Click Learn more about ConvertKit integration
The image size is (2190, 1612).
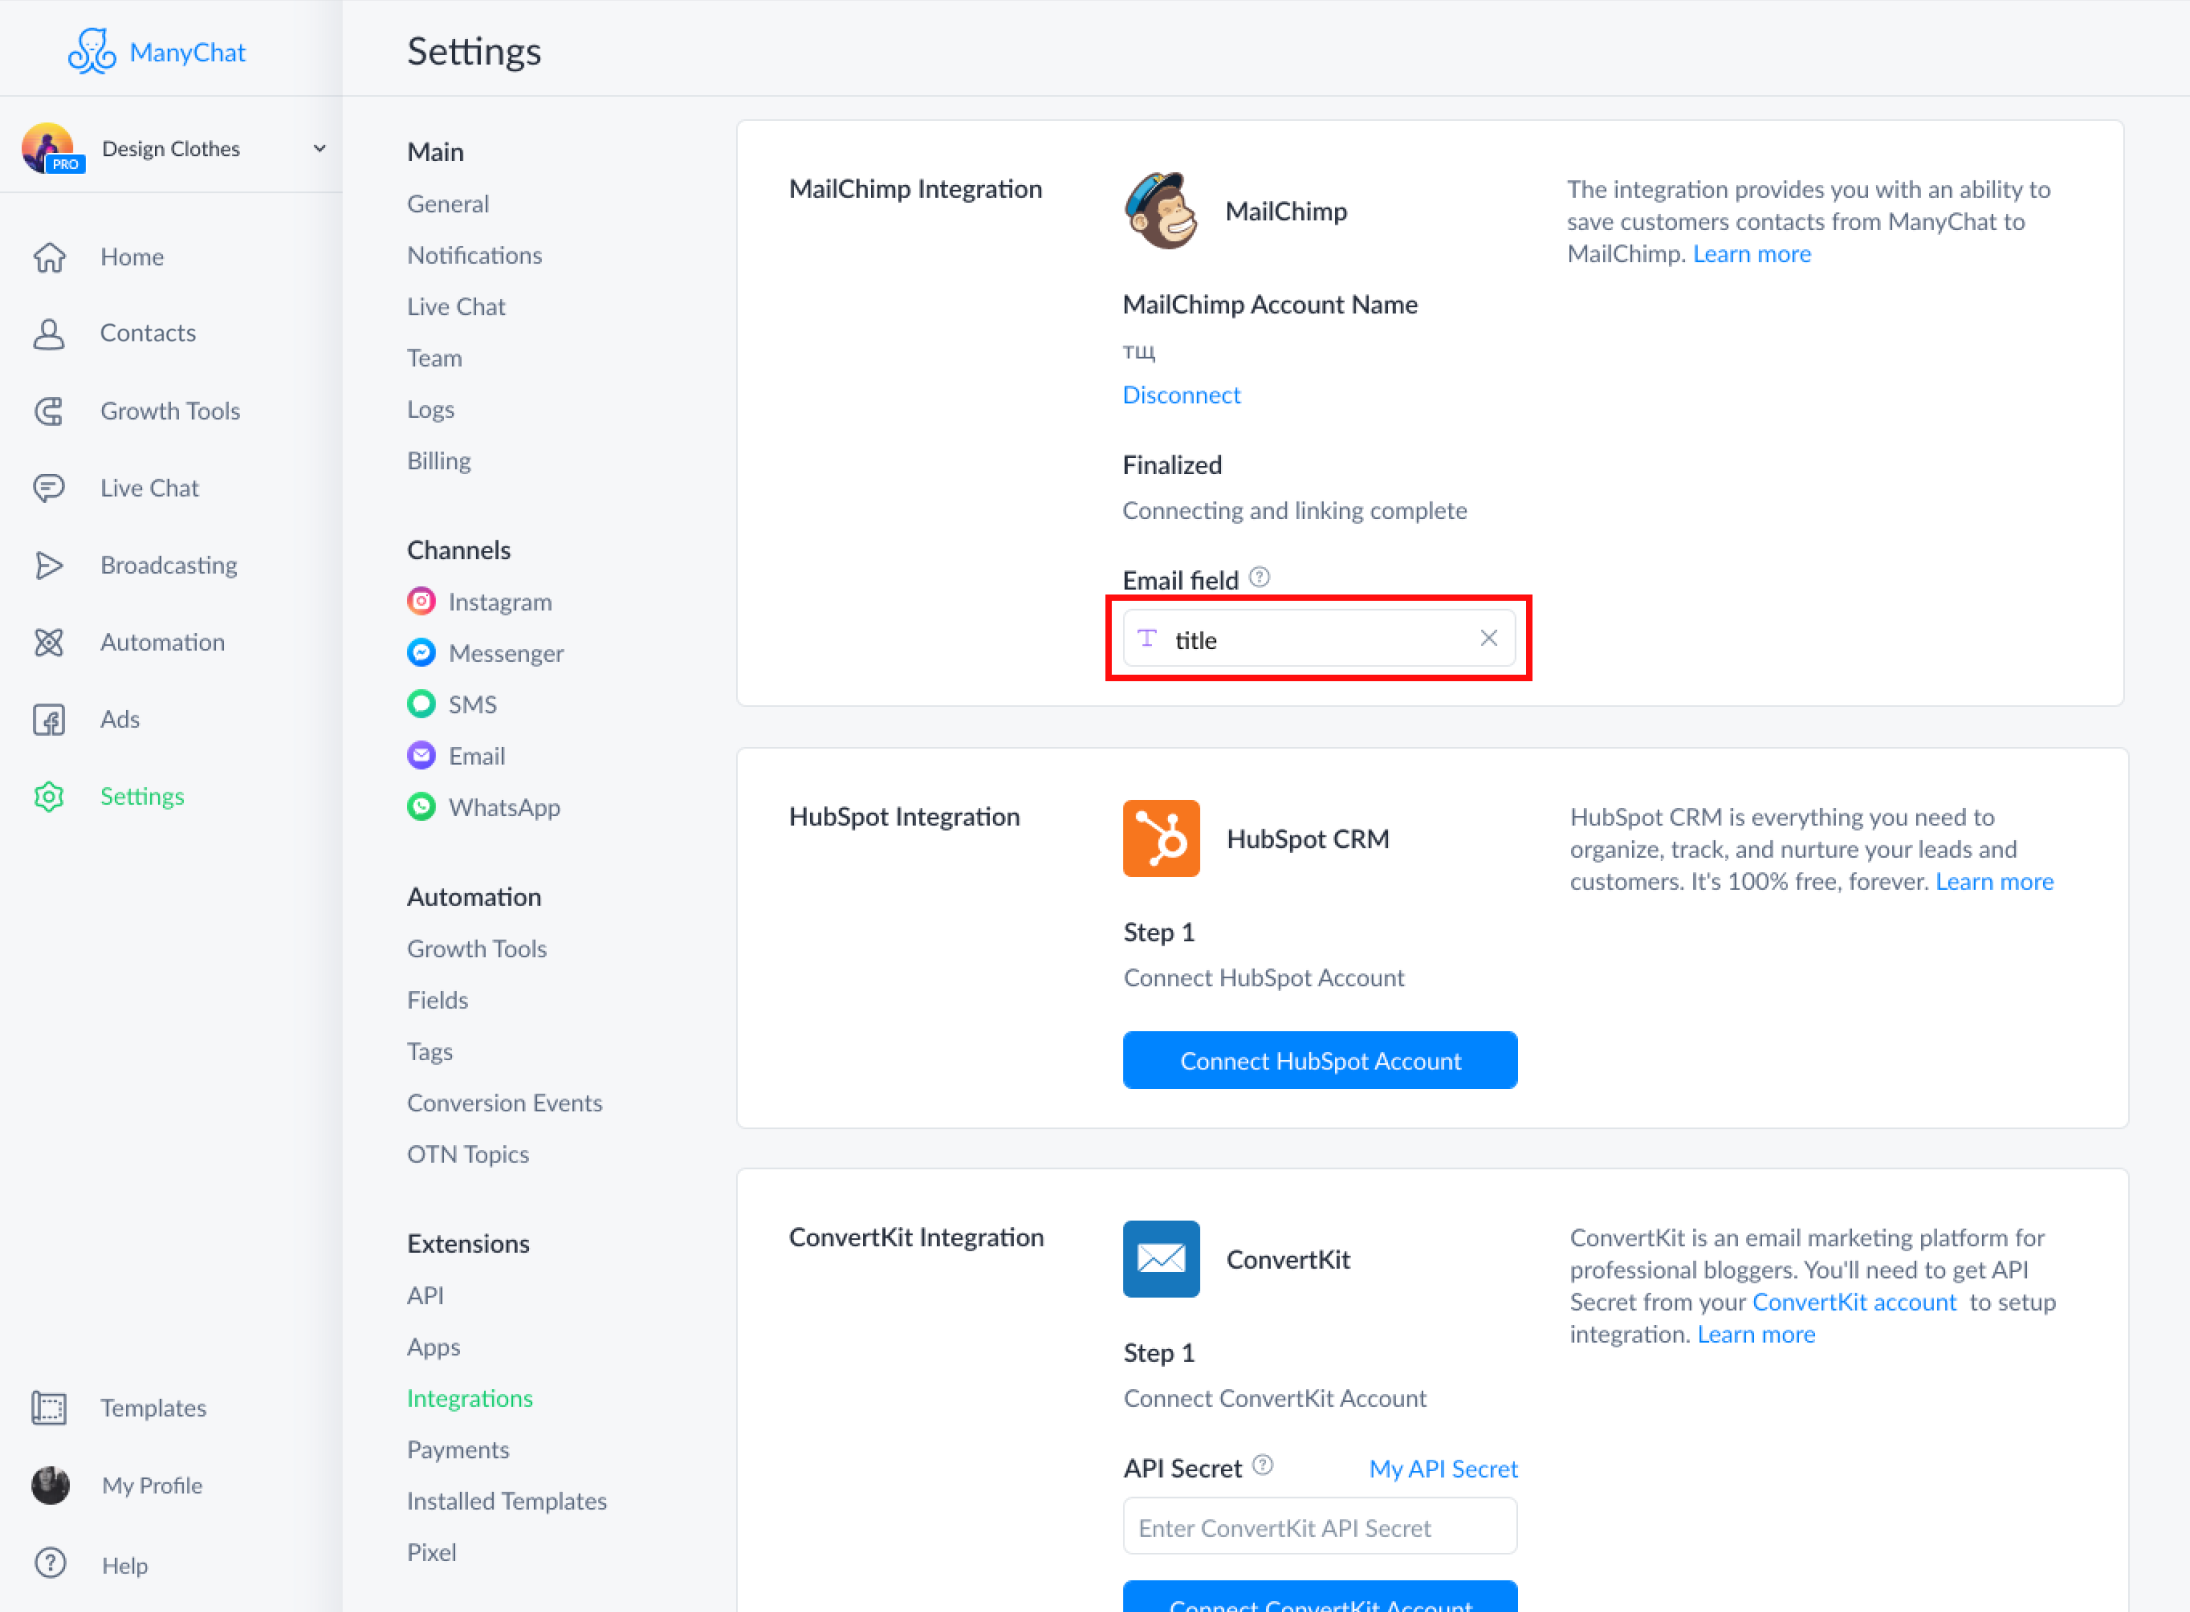tap(1756, 1334)
